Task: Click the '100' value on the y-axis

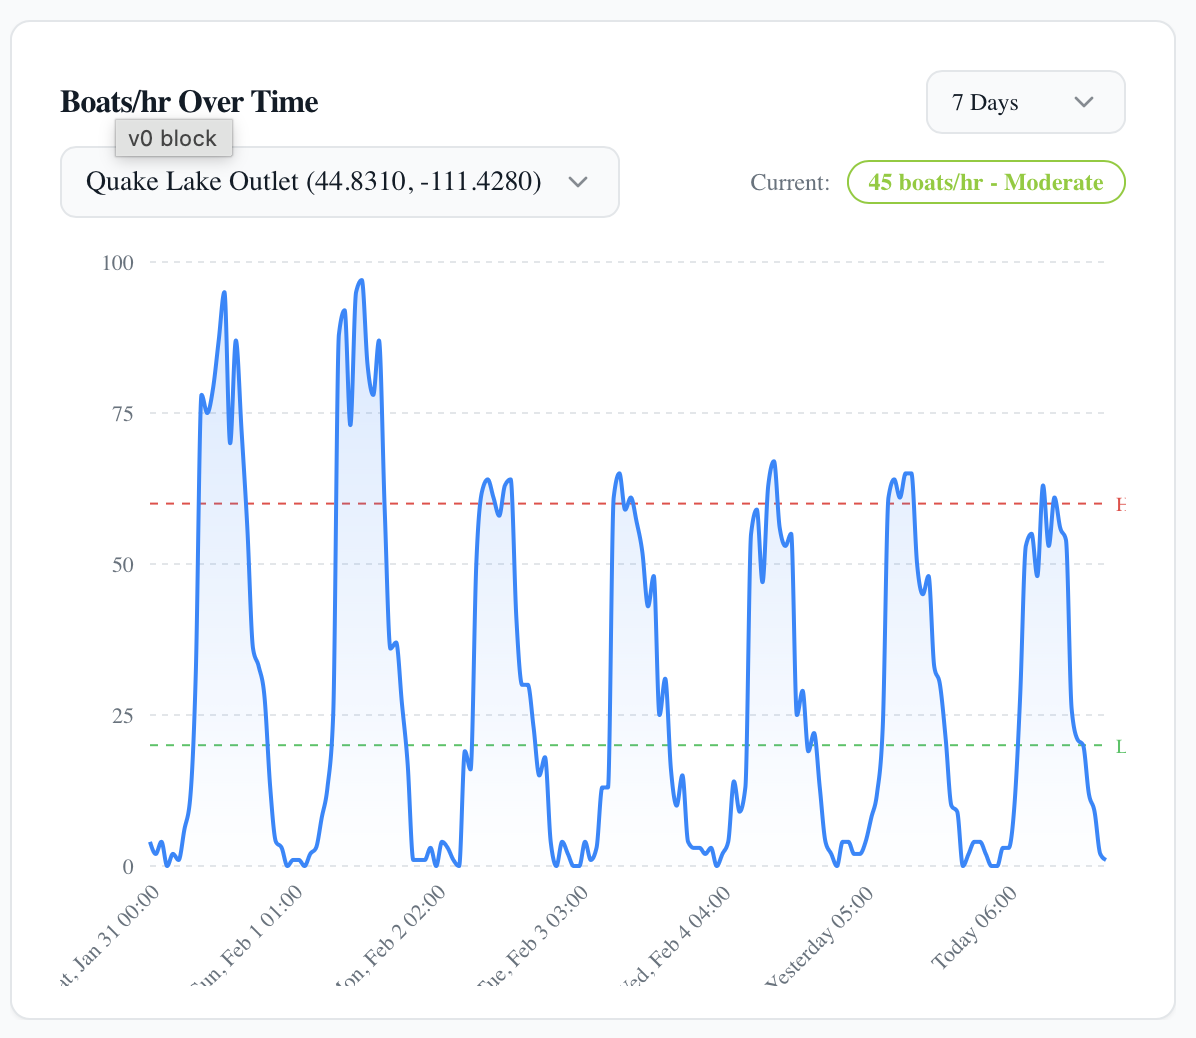Action: coord(118,263)
